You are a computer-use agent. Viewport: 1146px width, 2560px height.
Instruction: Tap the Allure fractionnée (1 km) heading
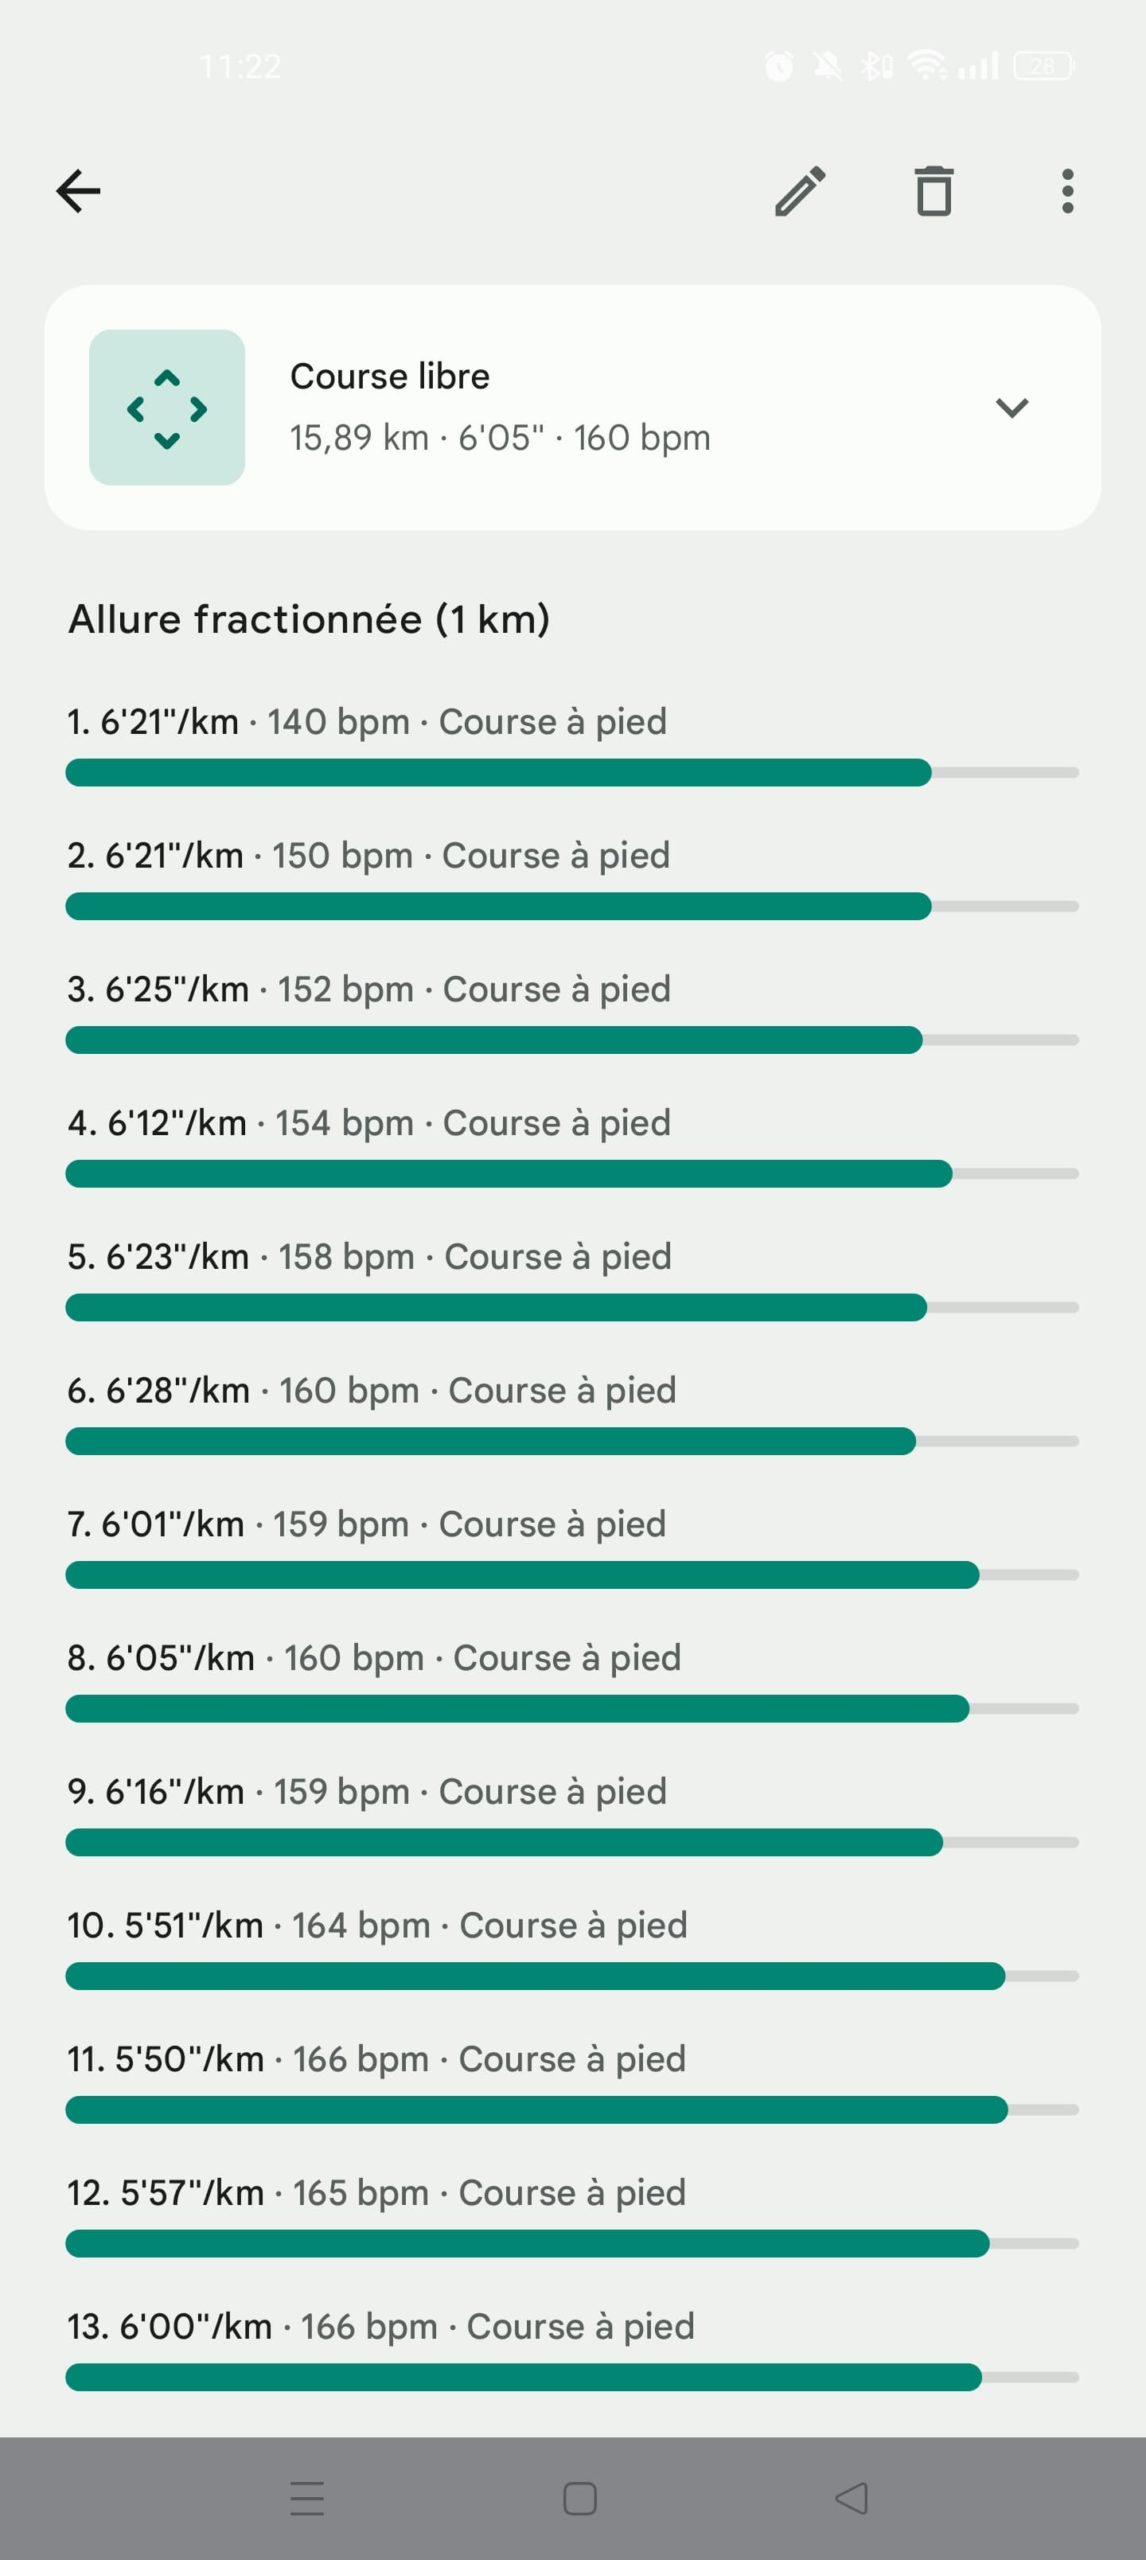coord(309,620)
